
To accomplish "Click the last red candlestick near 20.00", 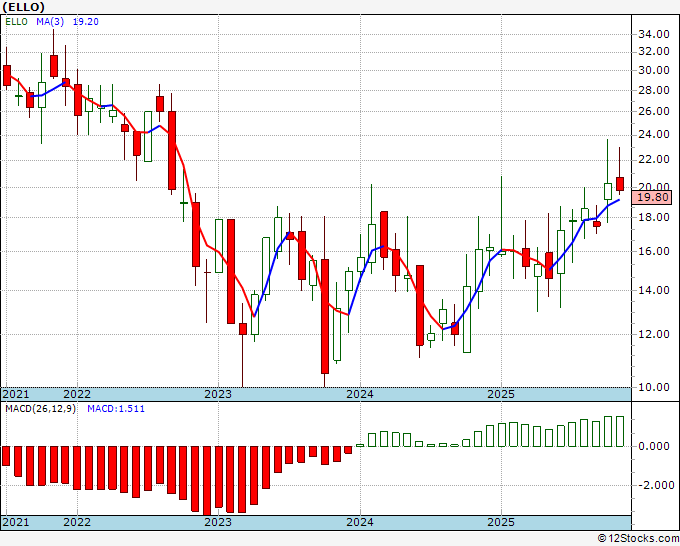I will [620, 184].
